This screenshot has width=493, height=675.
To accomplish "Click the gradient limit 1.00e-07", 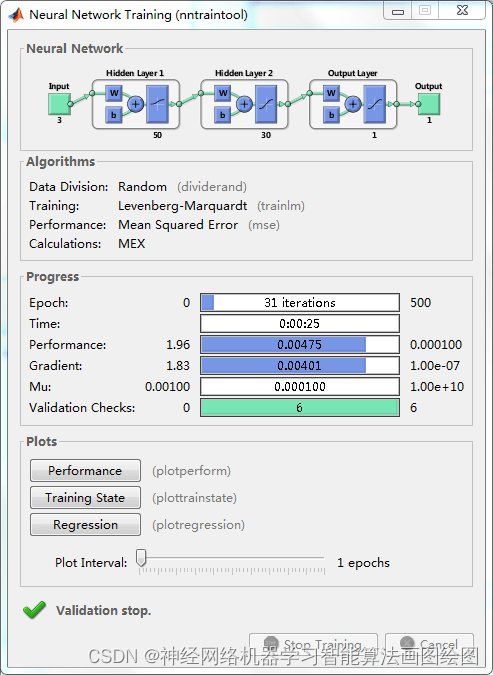I will pyautogui.click(x=435, y=366).
